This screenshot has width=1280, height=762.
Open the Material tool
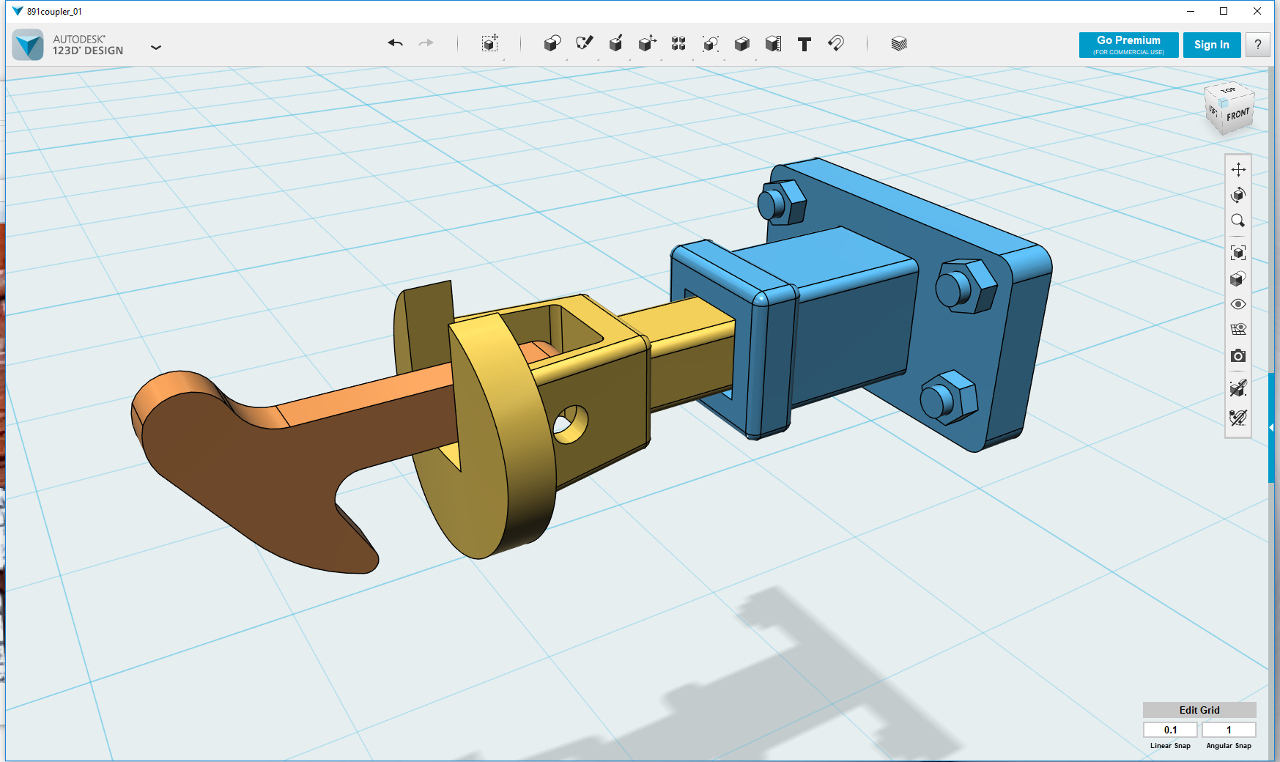pyautogui.click(x=899, y=44)
